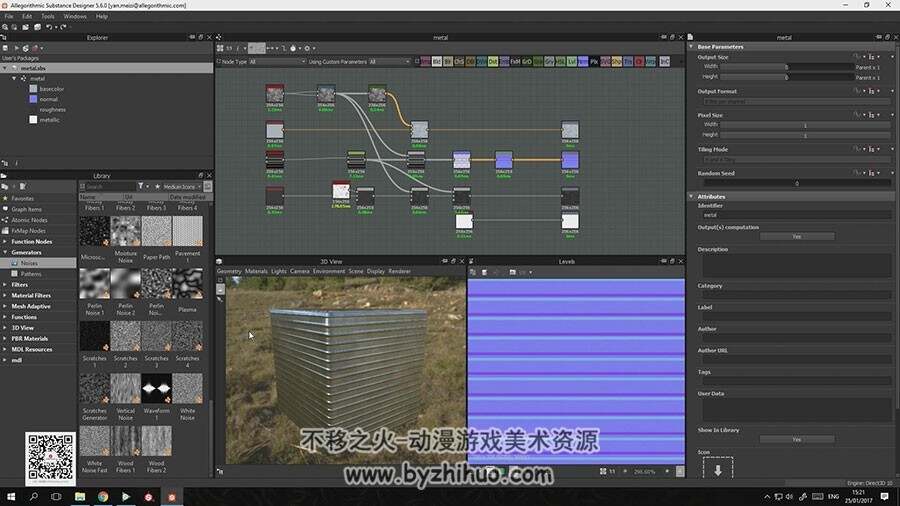This screenshot has height=506, width=900.
Task: Select the Plasma noise thumbnail
Action: [x=187, y=283]
